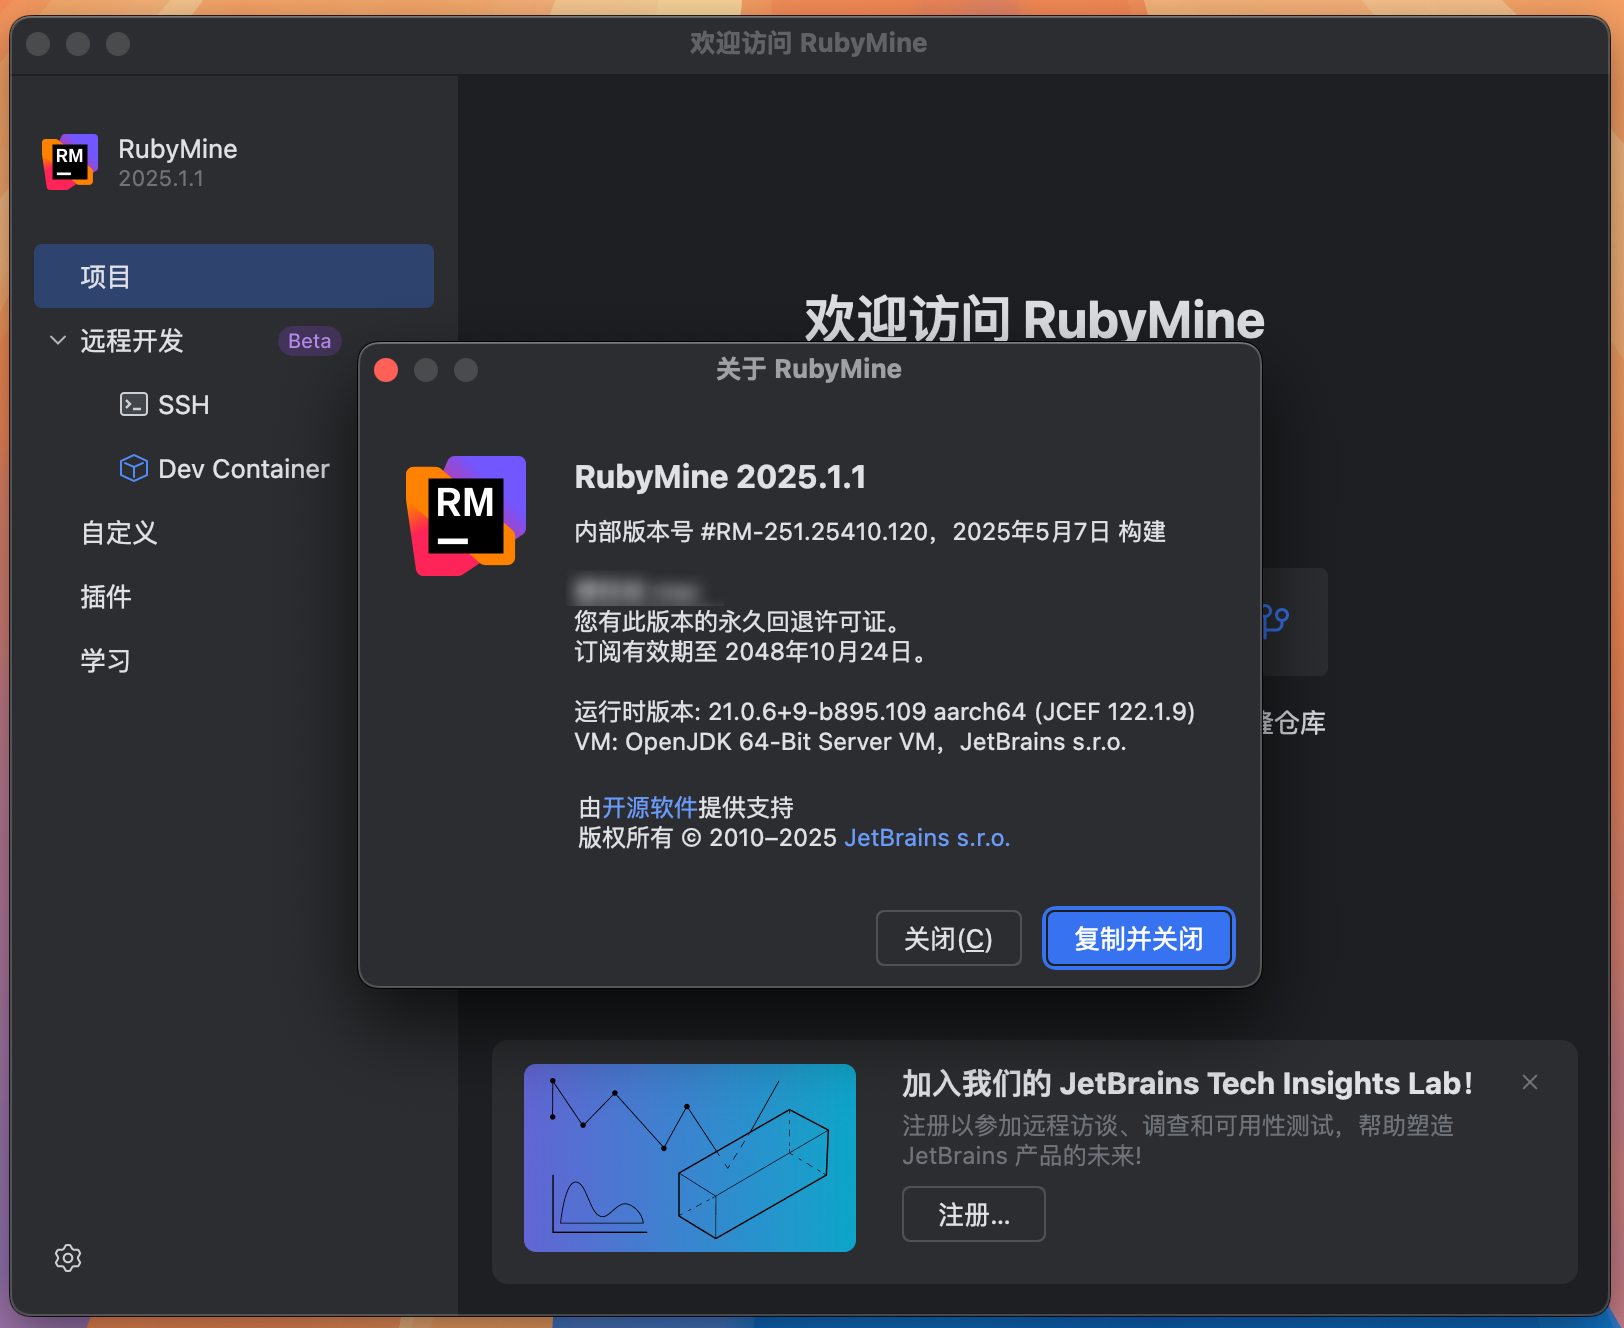Close the About RubyMine dialog with the red button

(386, 370)
